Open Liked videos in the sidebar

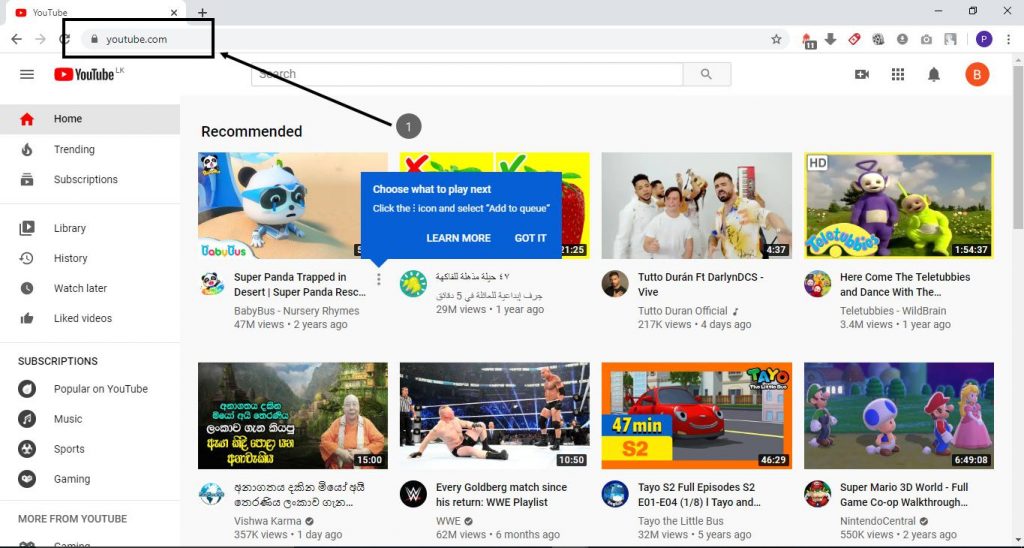pyautogui.click(x=89, y=319)
